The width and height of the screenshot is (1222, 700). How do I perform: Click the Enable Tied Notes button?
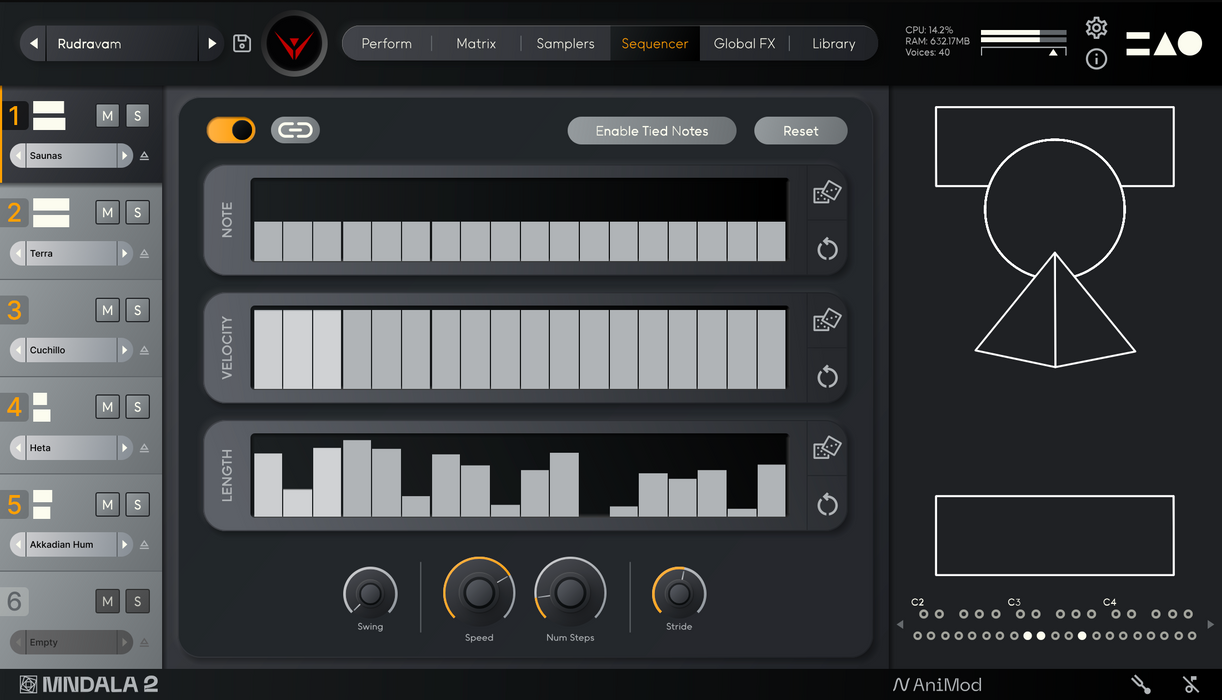pyautogui.click(x=652, y=131)
